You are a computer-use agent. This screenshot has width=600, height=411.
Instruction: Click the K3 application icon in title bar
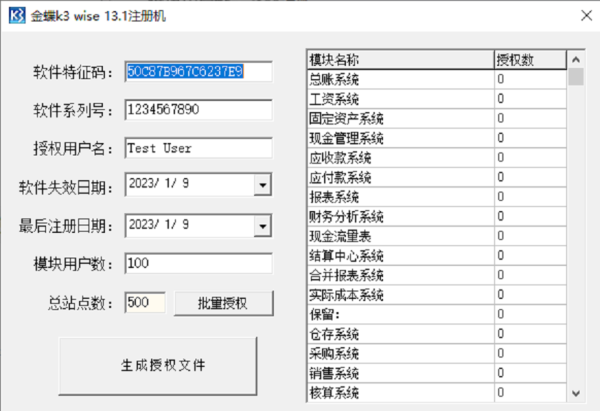point(17,16)
